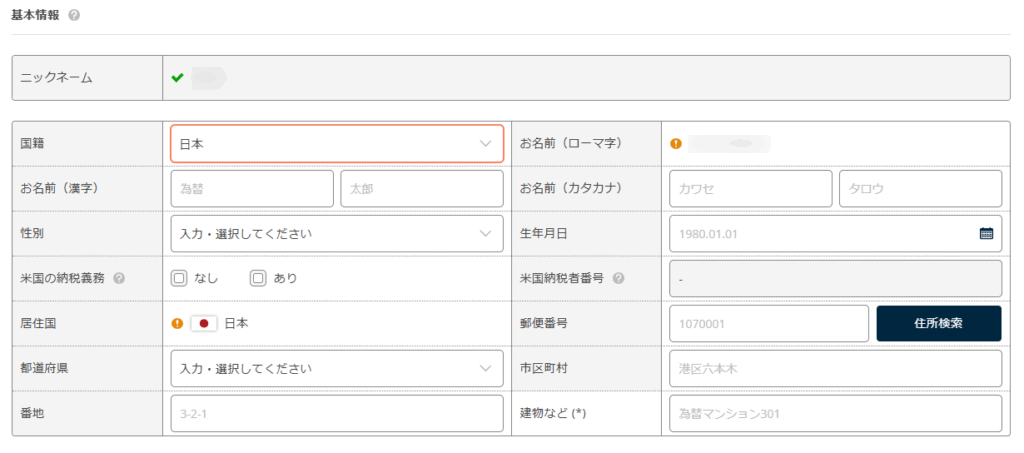This screenshot has height=453, width=1024.
Task: Focus the 建物など field 為替マンション301
Action: coord(835,413)
